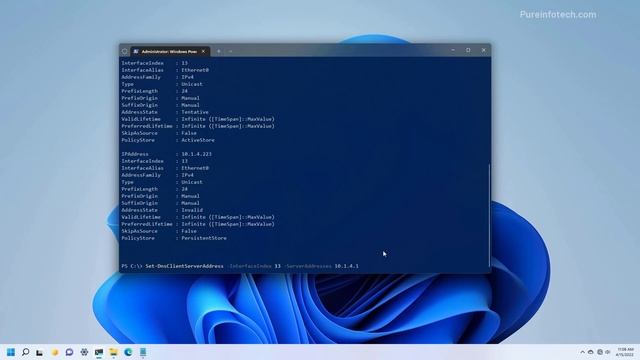
Task: Open the cloud icon in system tray
Action: pos(591,352)
